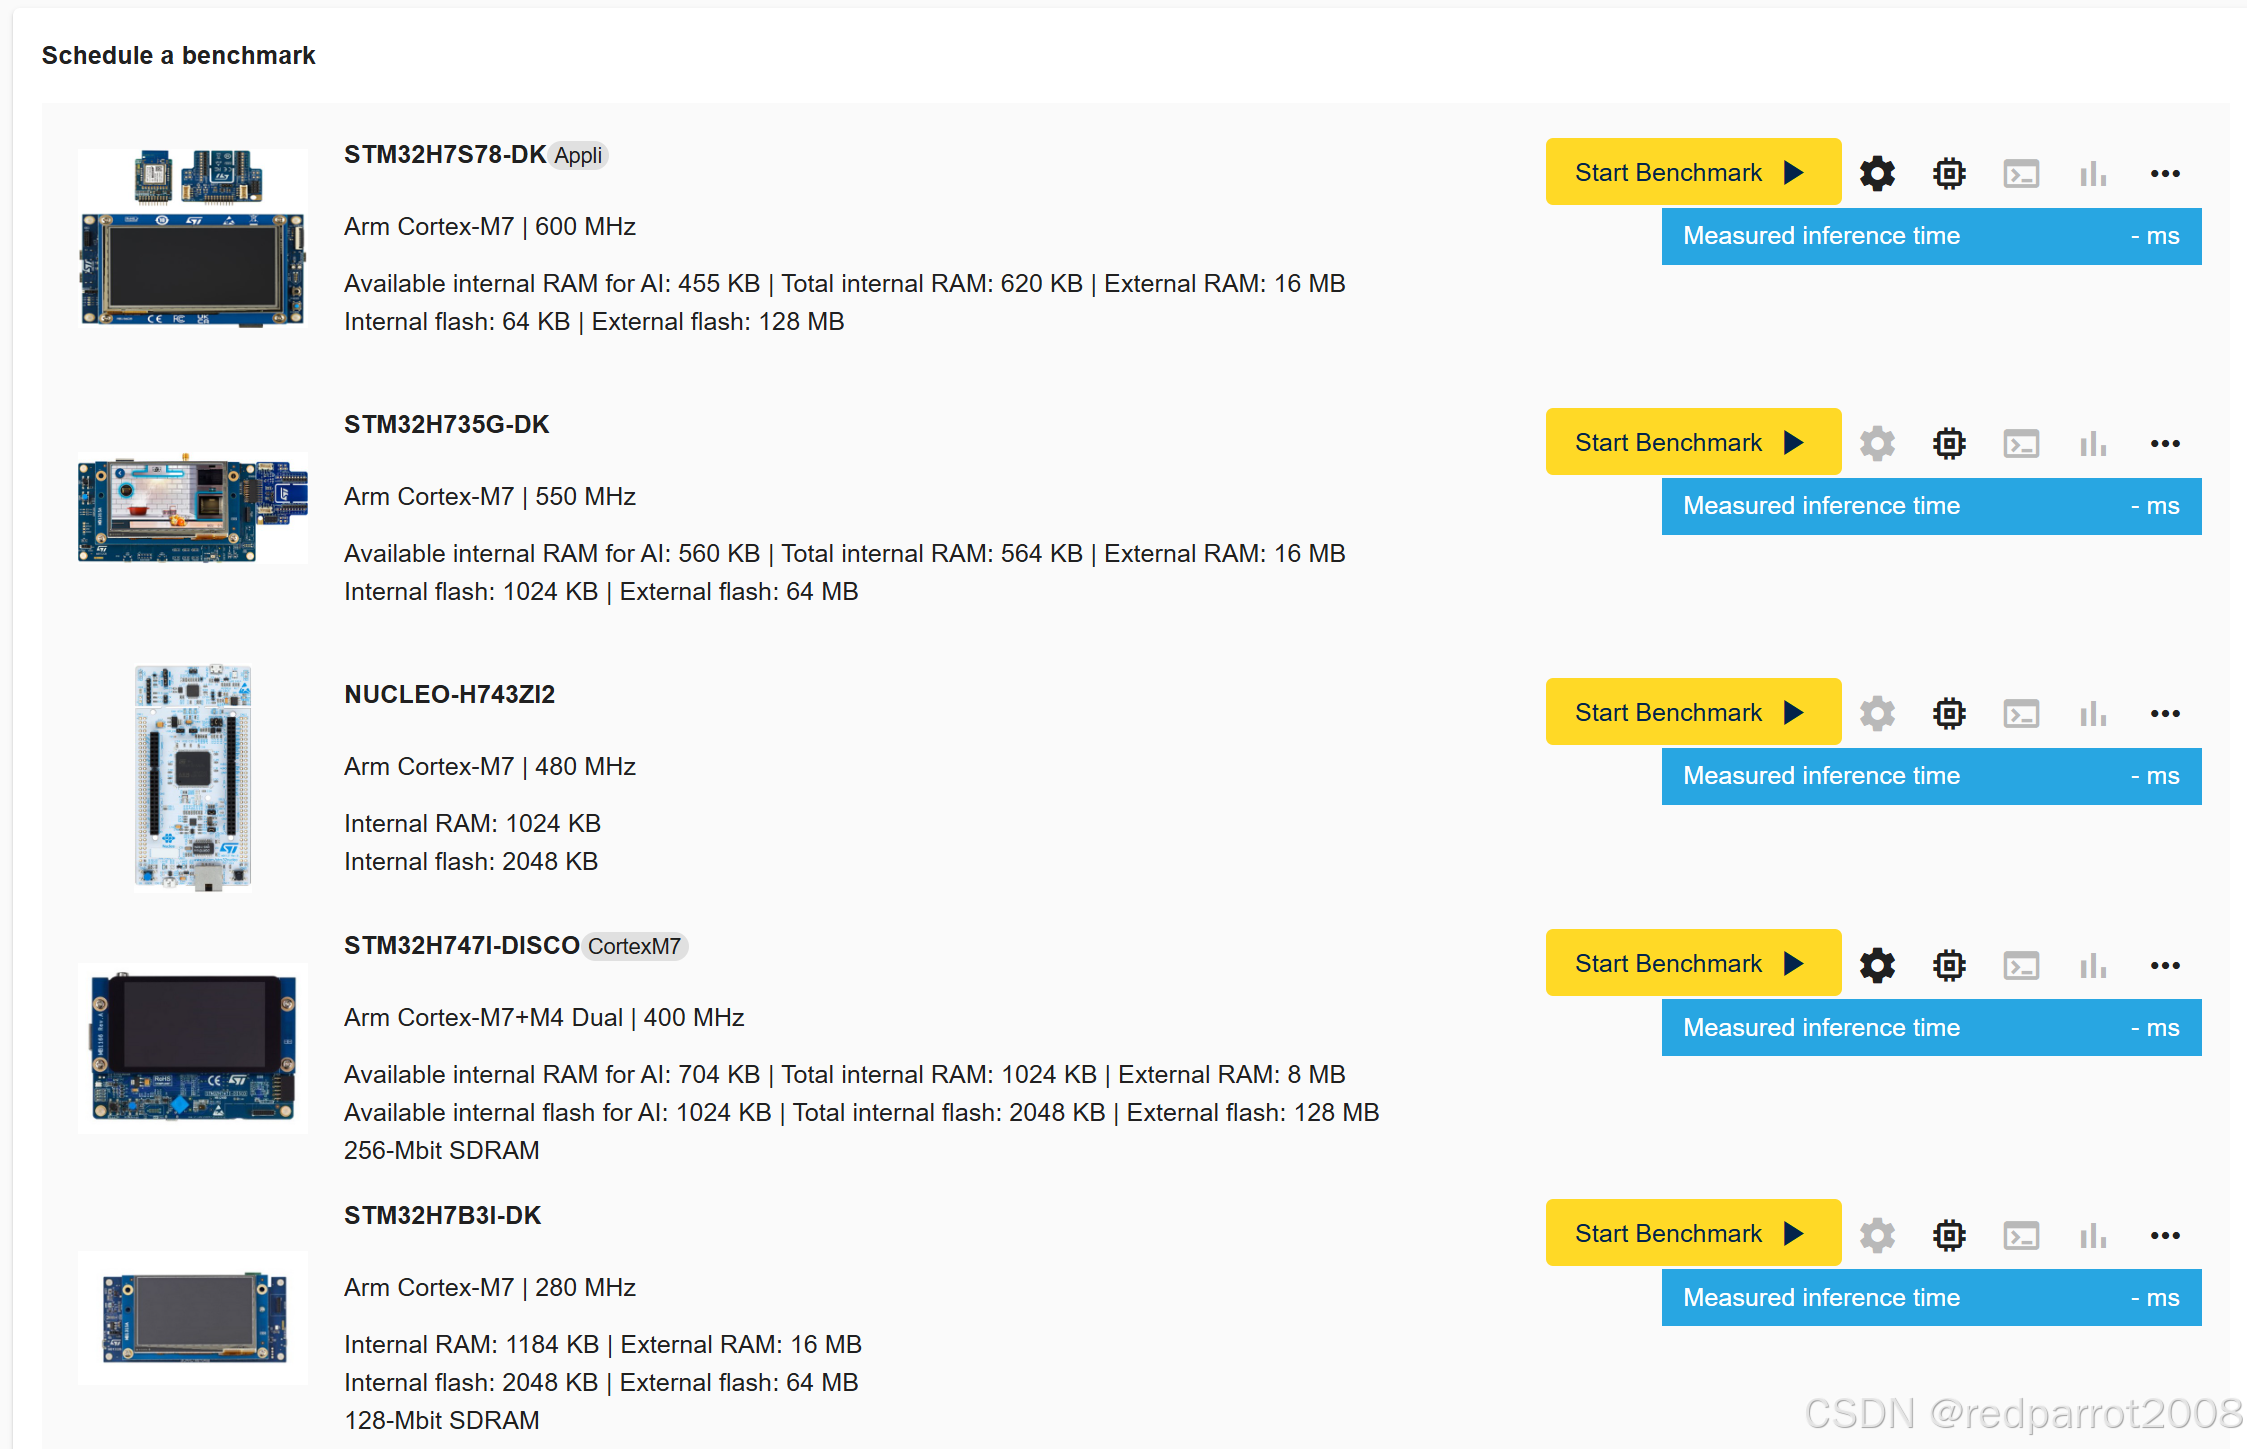
Task: Open terminal log for STM32H735G-DK
Action: click(2021, 444)
